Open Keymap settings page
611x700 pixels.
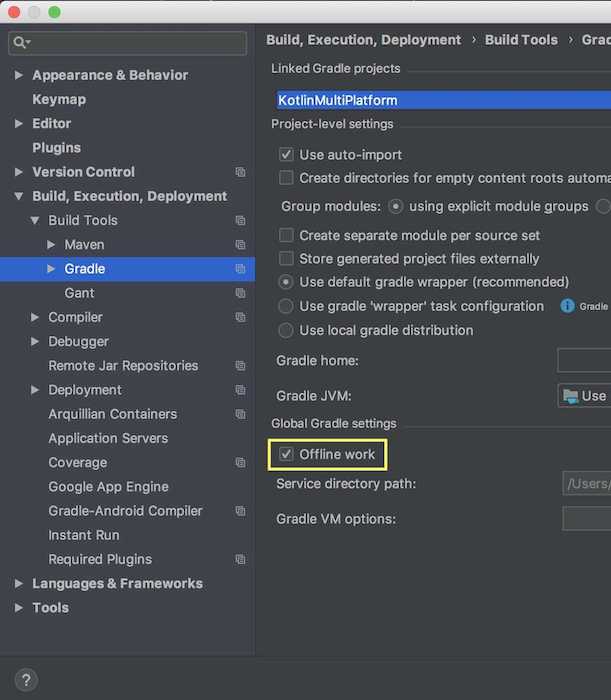59,99
